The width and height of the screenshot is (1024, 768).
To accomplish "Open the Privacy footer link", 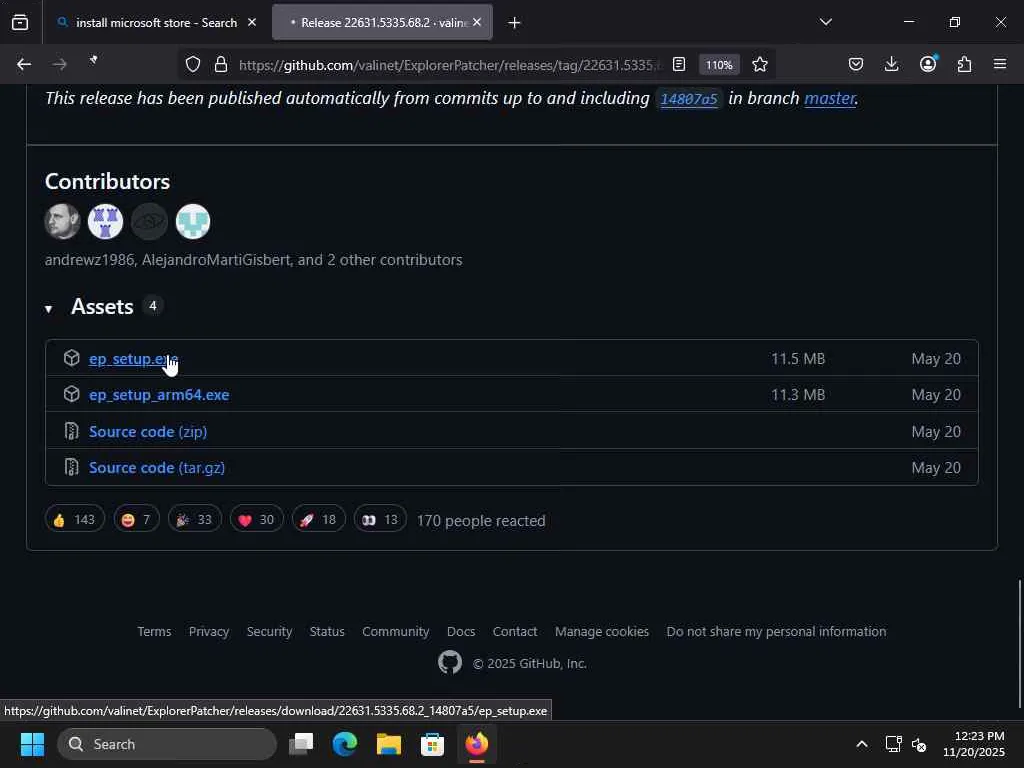I will click(209, 632).
